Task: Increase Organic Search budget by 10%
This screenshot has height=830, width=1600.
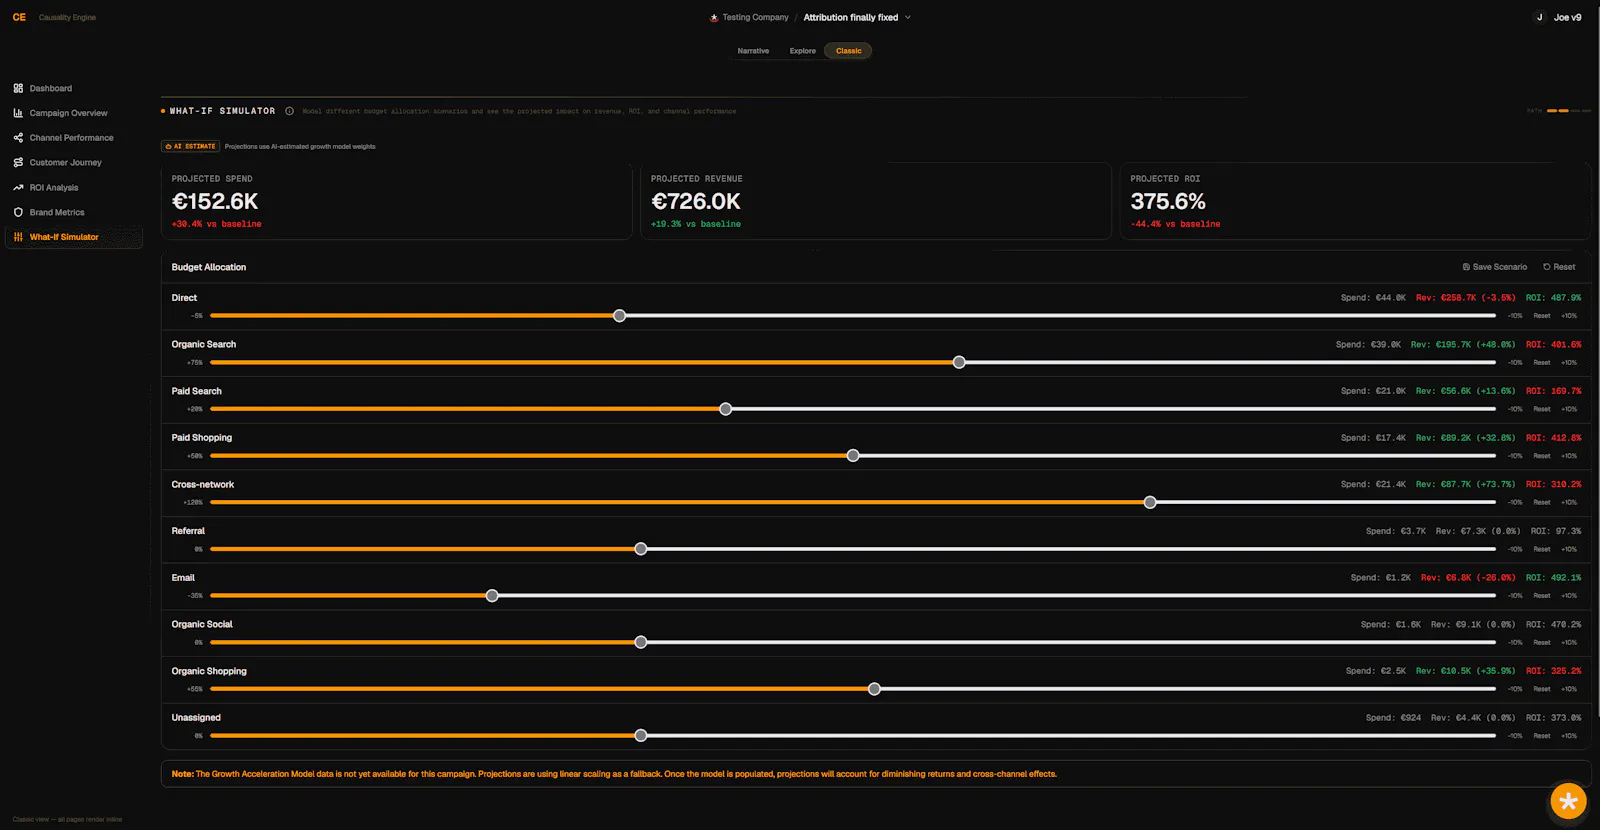Action: pyautogui.click(x=1569, y=362)
